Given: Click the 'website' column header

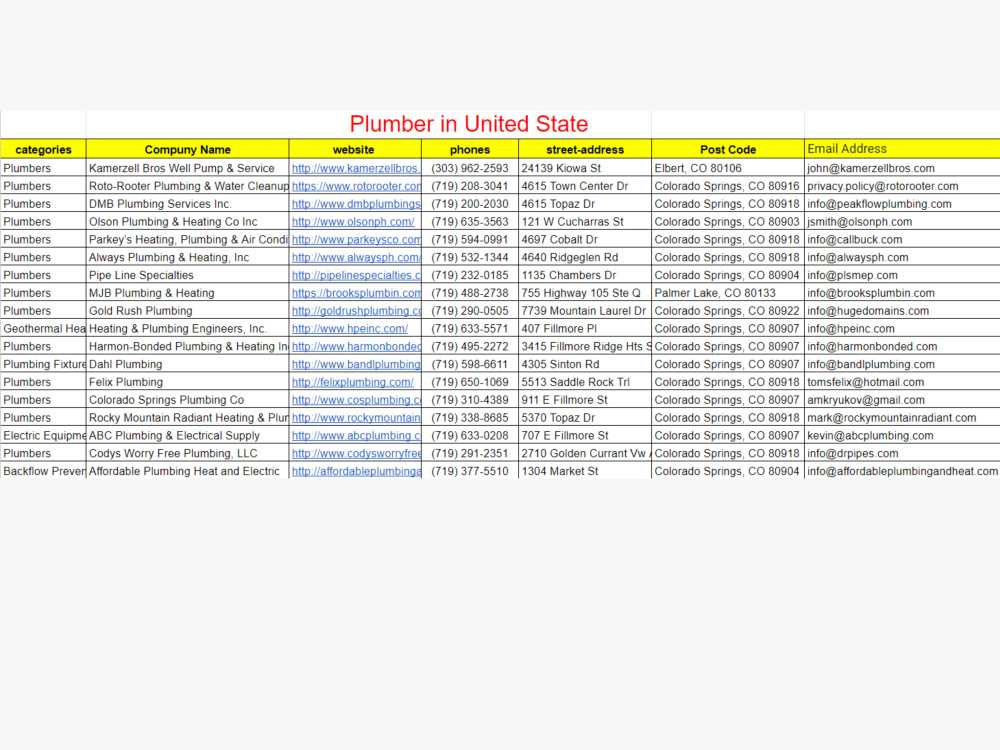Looking at the screenshot, I should tap(355, 149).
